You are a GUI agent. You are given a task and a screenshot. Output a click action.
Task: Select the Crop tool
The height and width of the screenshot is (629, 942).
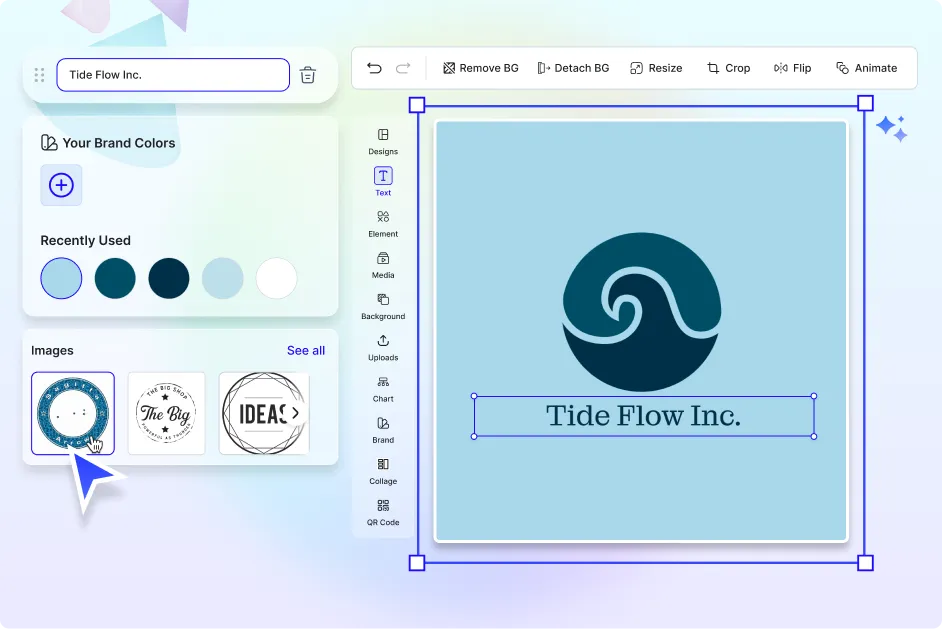(x=728, y=68)
